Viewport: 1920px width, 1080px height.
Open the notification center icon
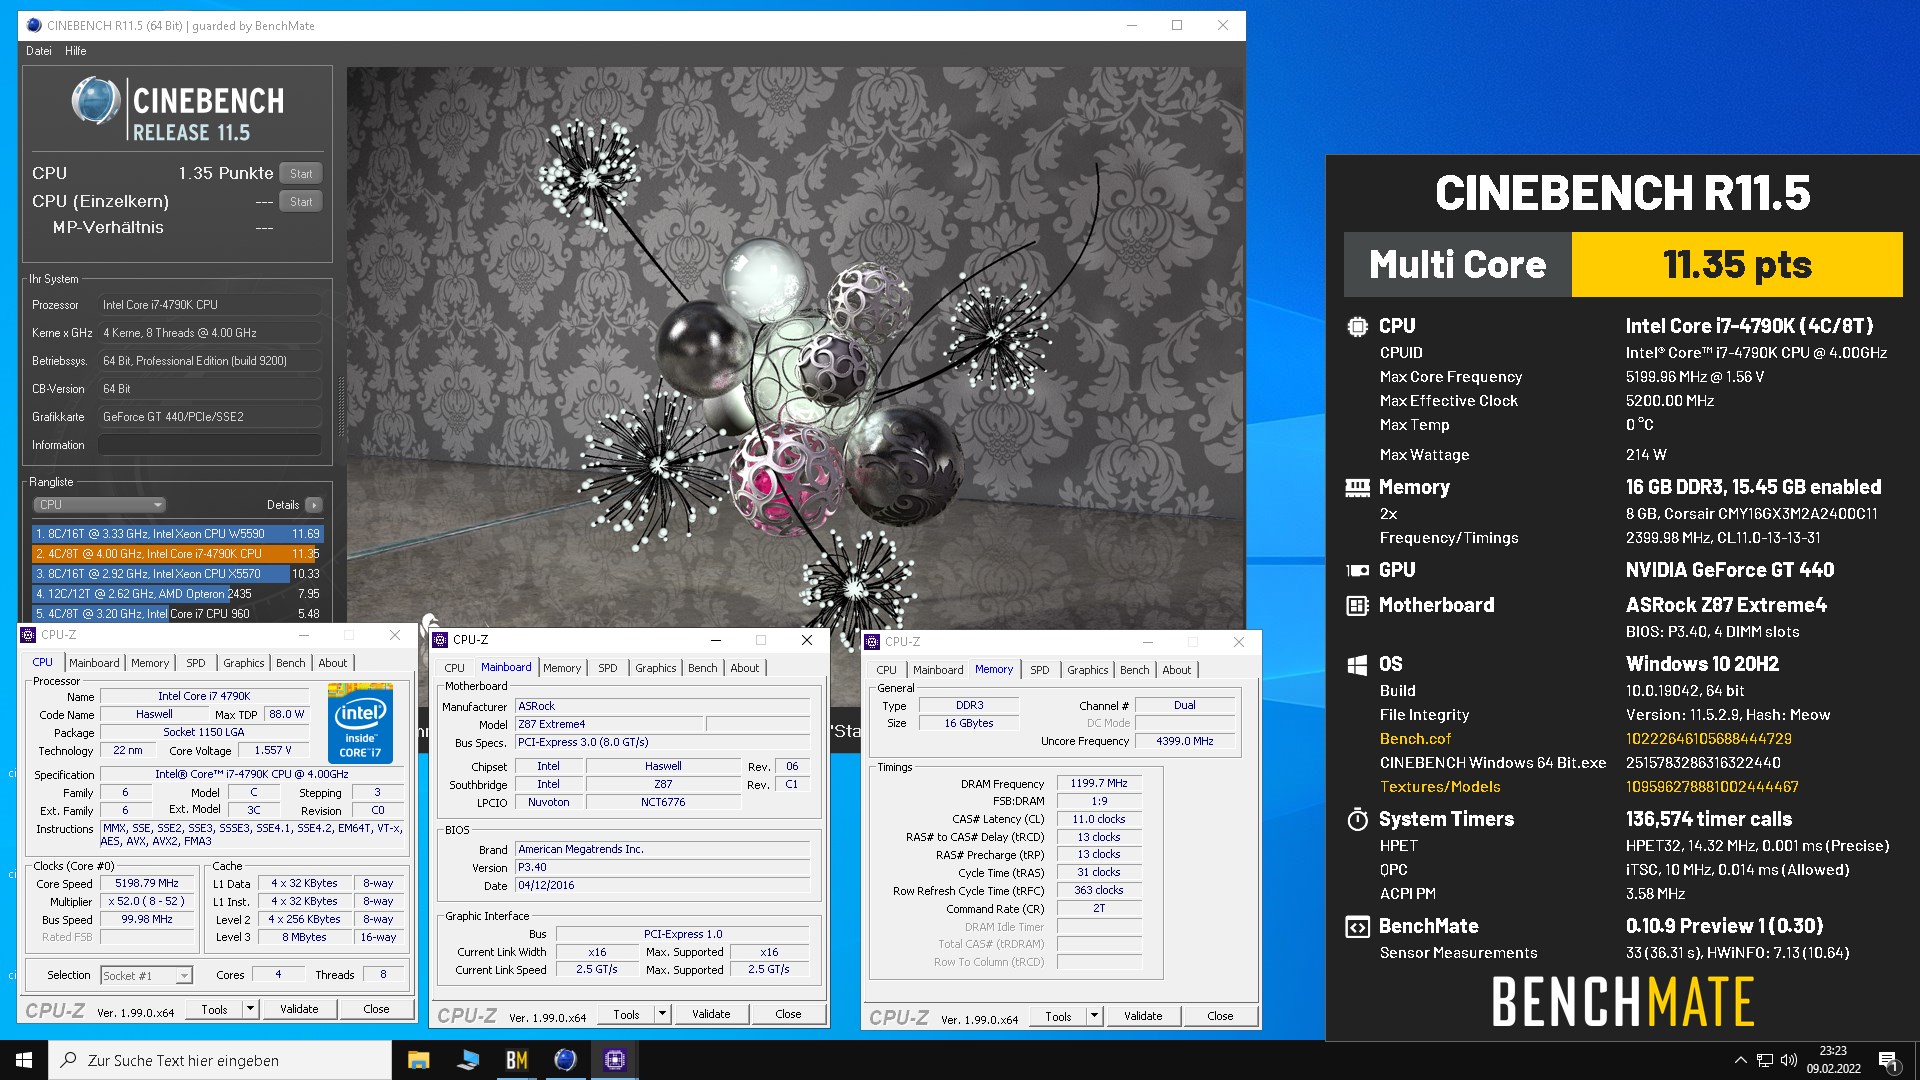1888,1060
